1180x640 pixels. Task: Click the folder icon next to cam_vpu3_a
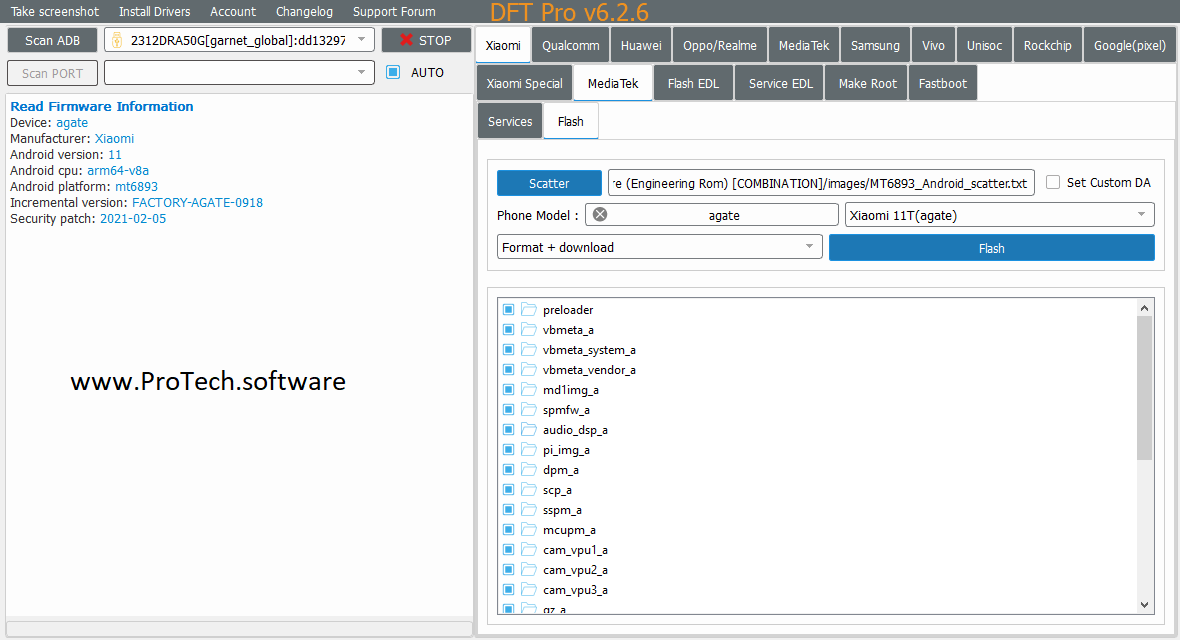pos(529,590)
